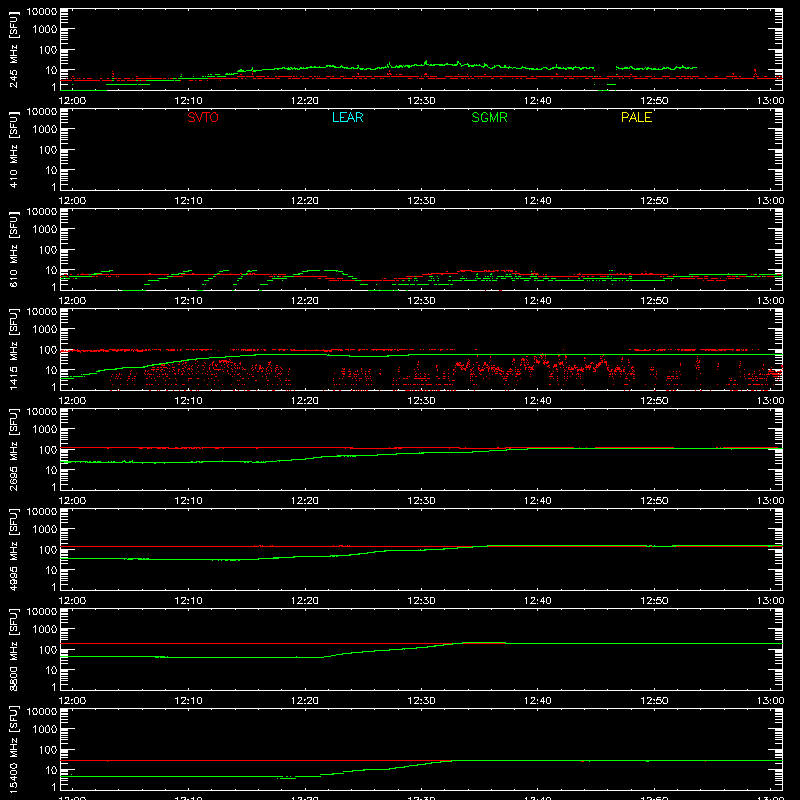Click 12:40 time label under 410 MHz plot
The width and height of the screenshot is (800, 800).
coord(538,201)
